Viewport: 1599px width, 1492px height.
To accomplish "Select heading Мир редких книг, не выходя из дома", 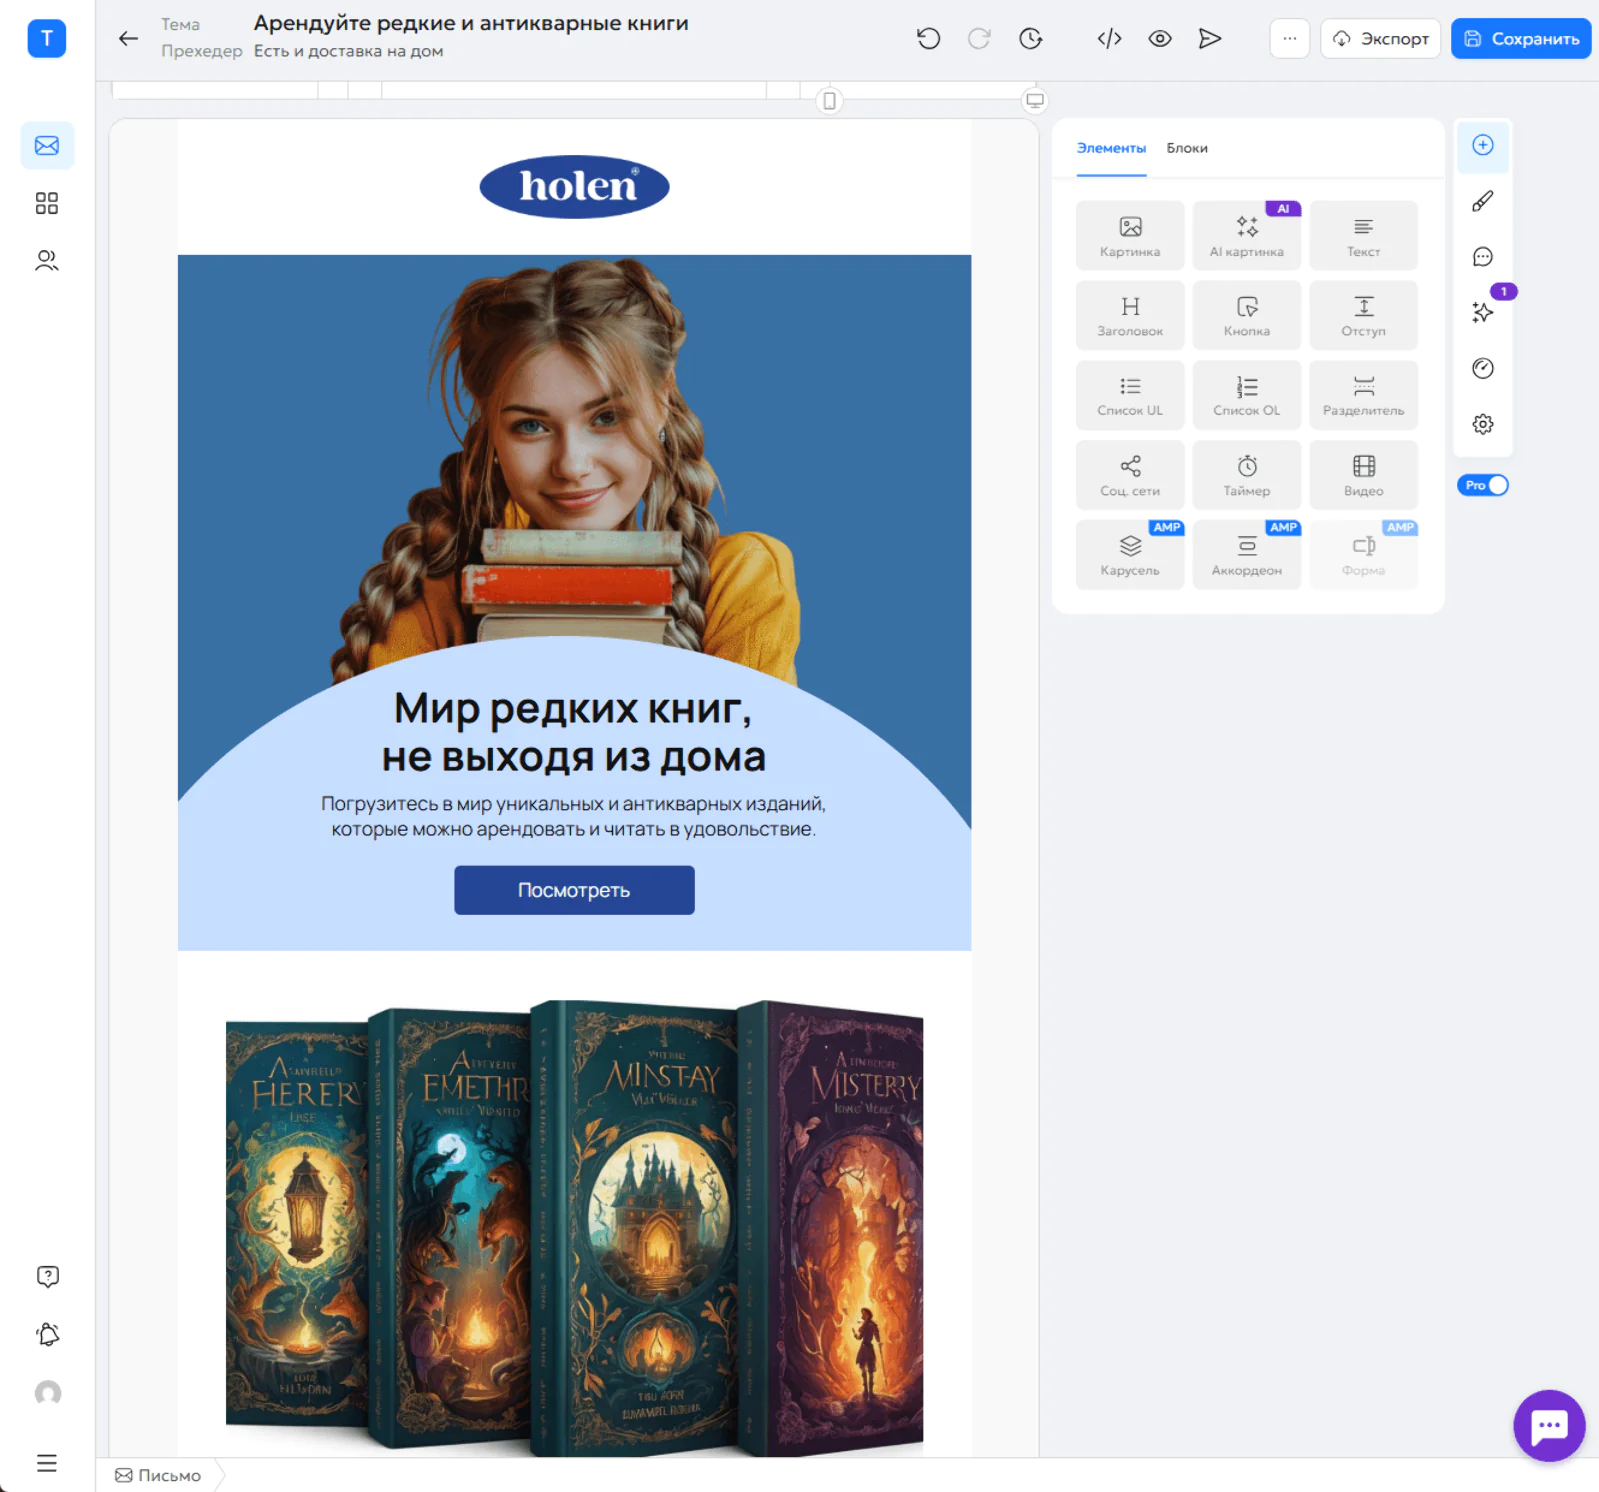I will pyautogui.click(x=574, y=733).
